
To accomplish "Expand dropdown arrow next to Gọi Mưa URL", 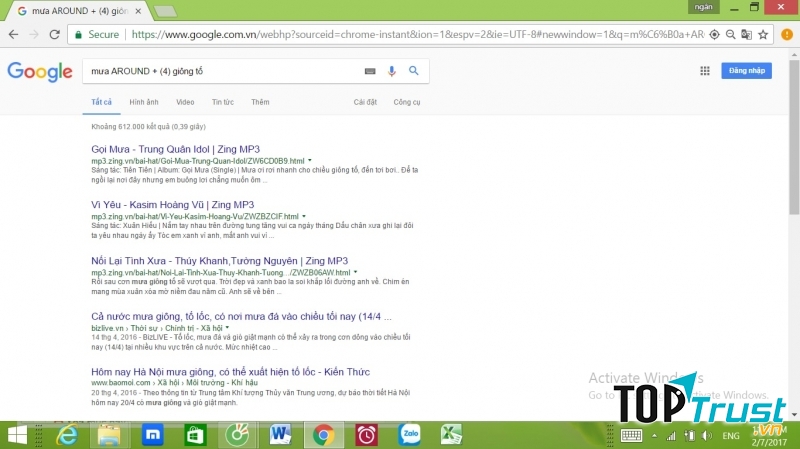I will coord(310,160).
